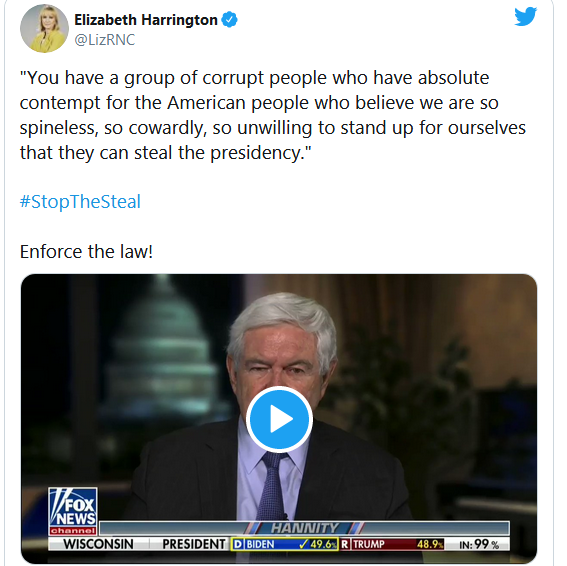Click the WISCONSIN label in the ticker

(98, 544)
